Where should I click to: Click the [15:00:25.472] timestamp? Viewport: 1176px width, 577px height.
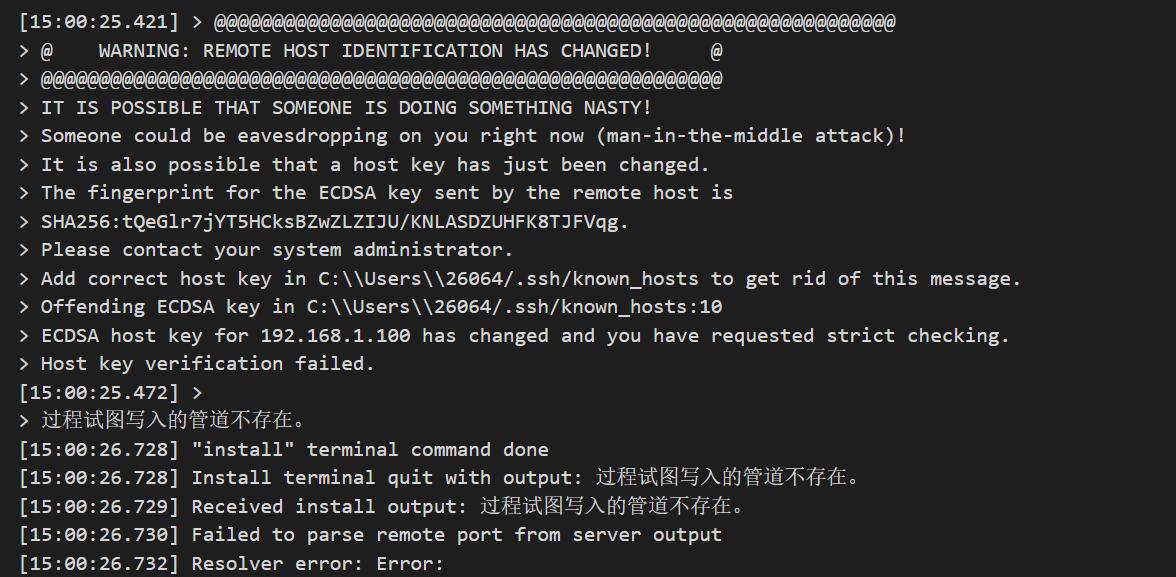(x=99, y=392)
